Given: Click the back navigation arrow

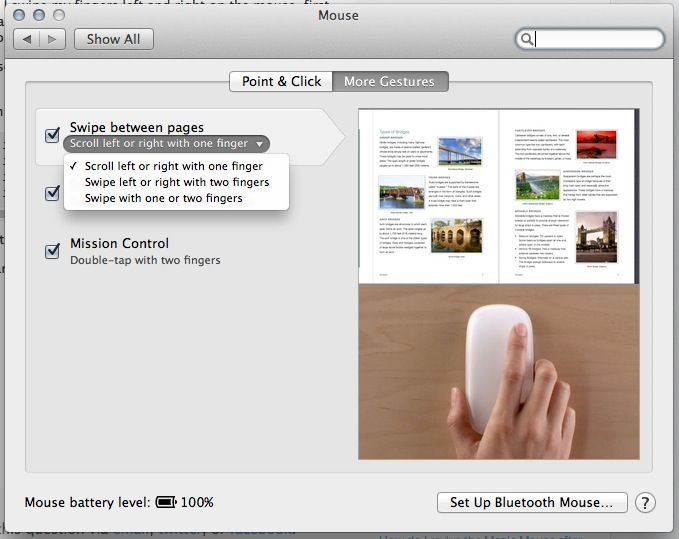Looking at the screenshot, I should (x=28, y=40).
